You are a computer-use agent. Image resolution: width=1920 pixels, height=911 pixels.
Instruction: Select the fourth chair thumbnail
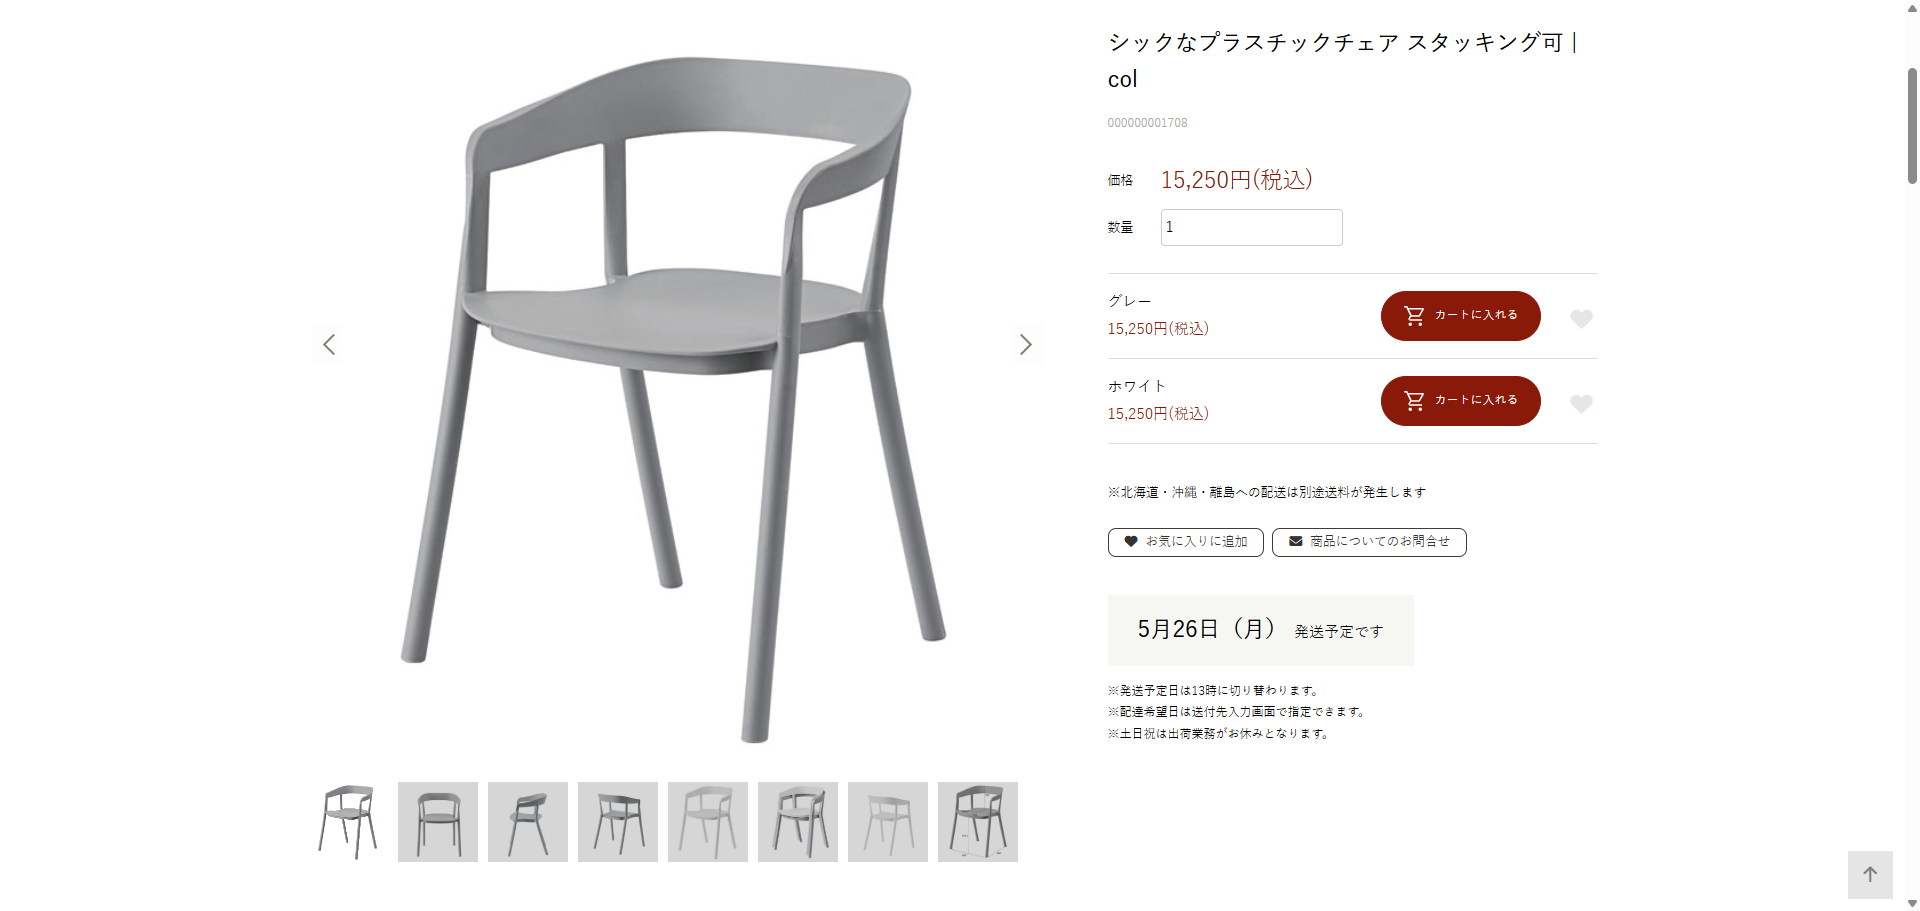(618, 822)
